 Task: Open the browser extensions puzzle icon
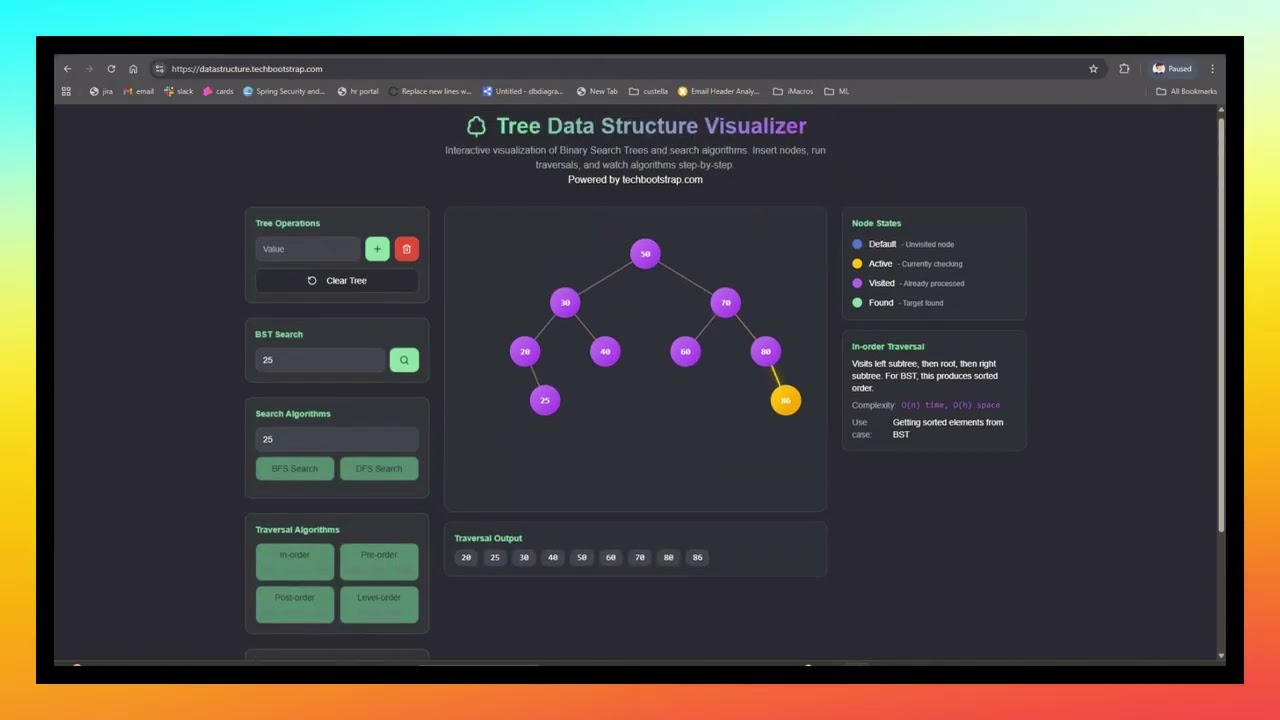pos(1124,69)
